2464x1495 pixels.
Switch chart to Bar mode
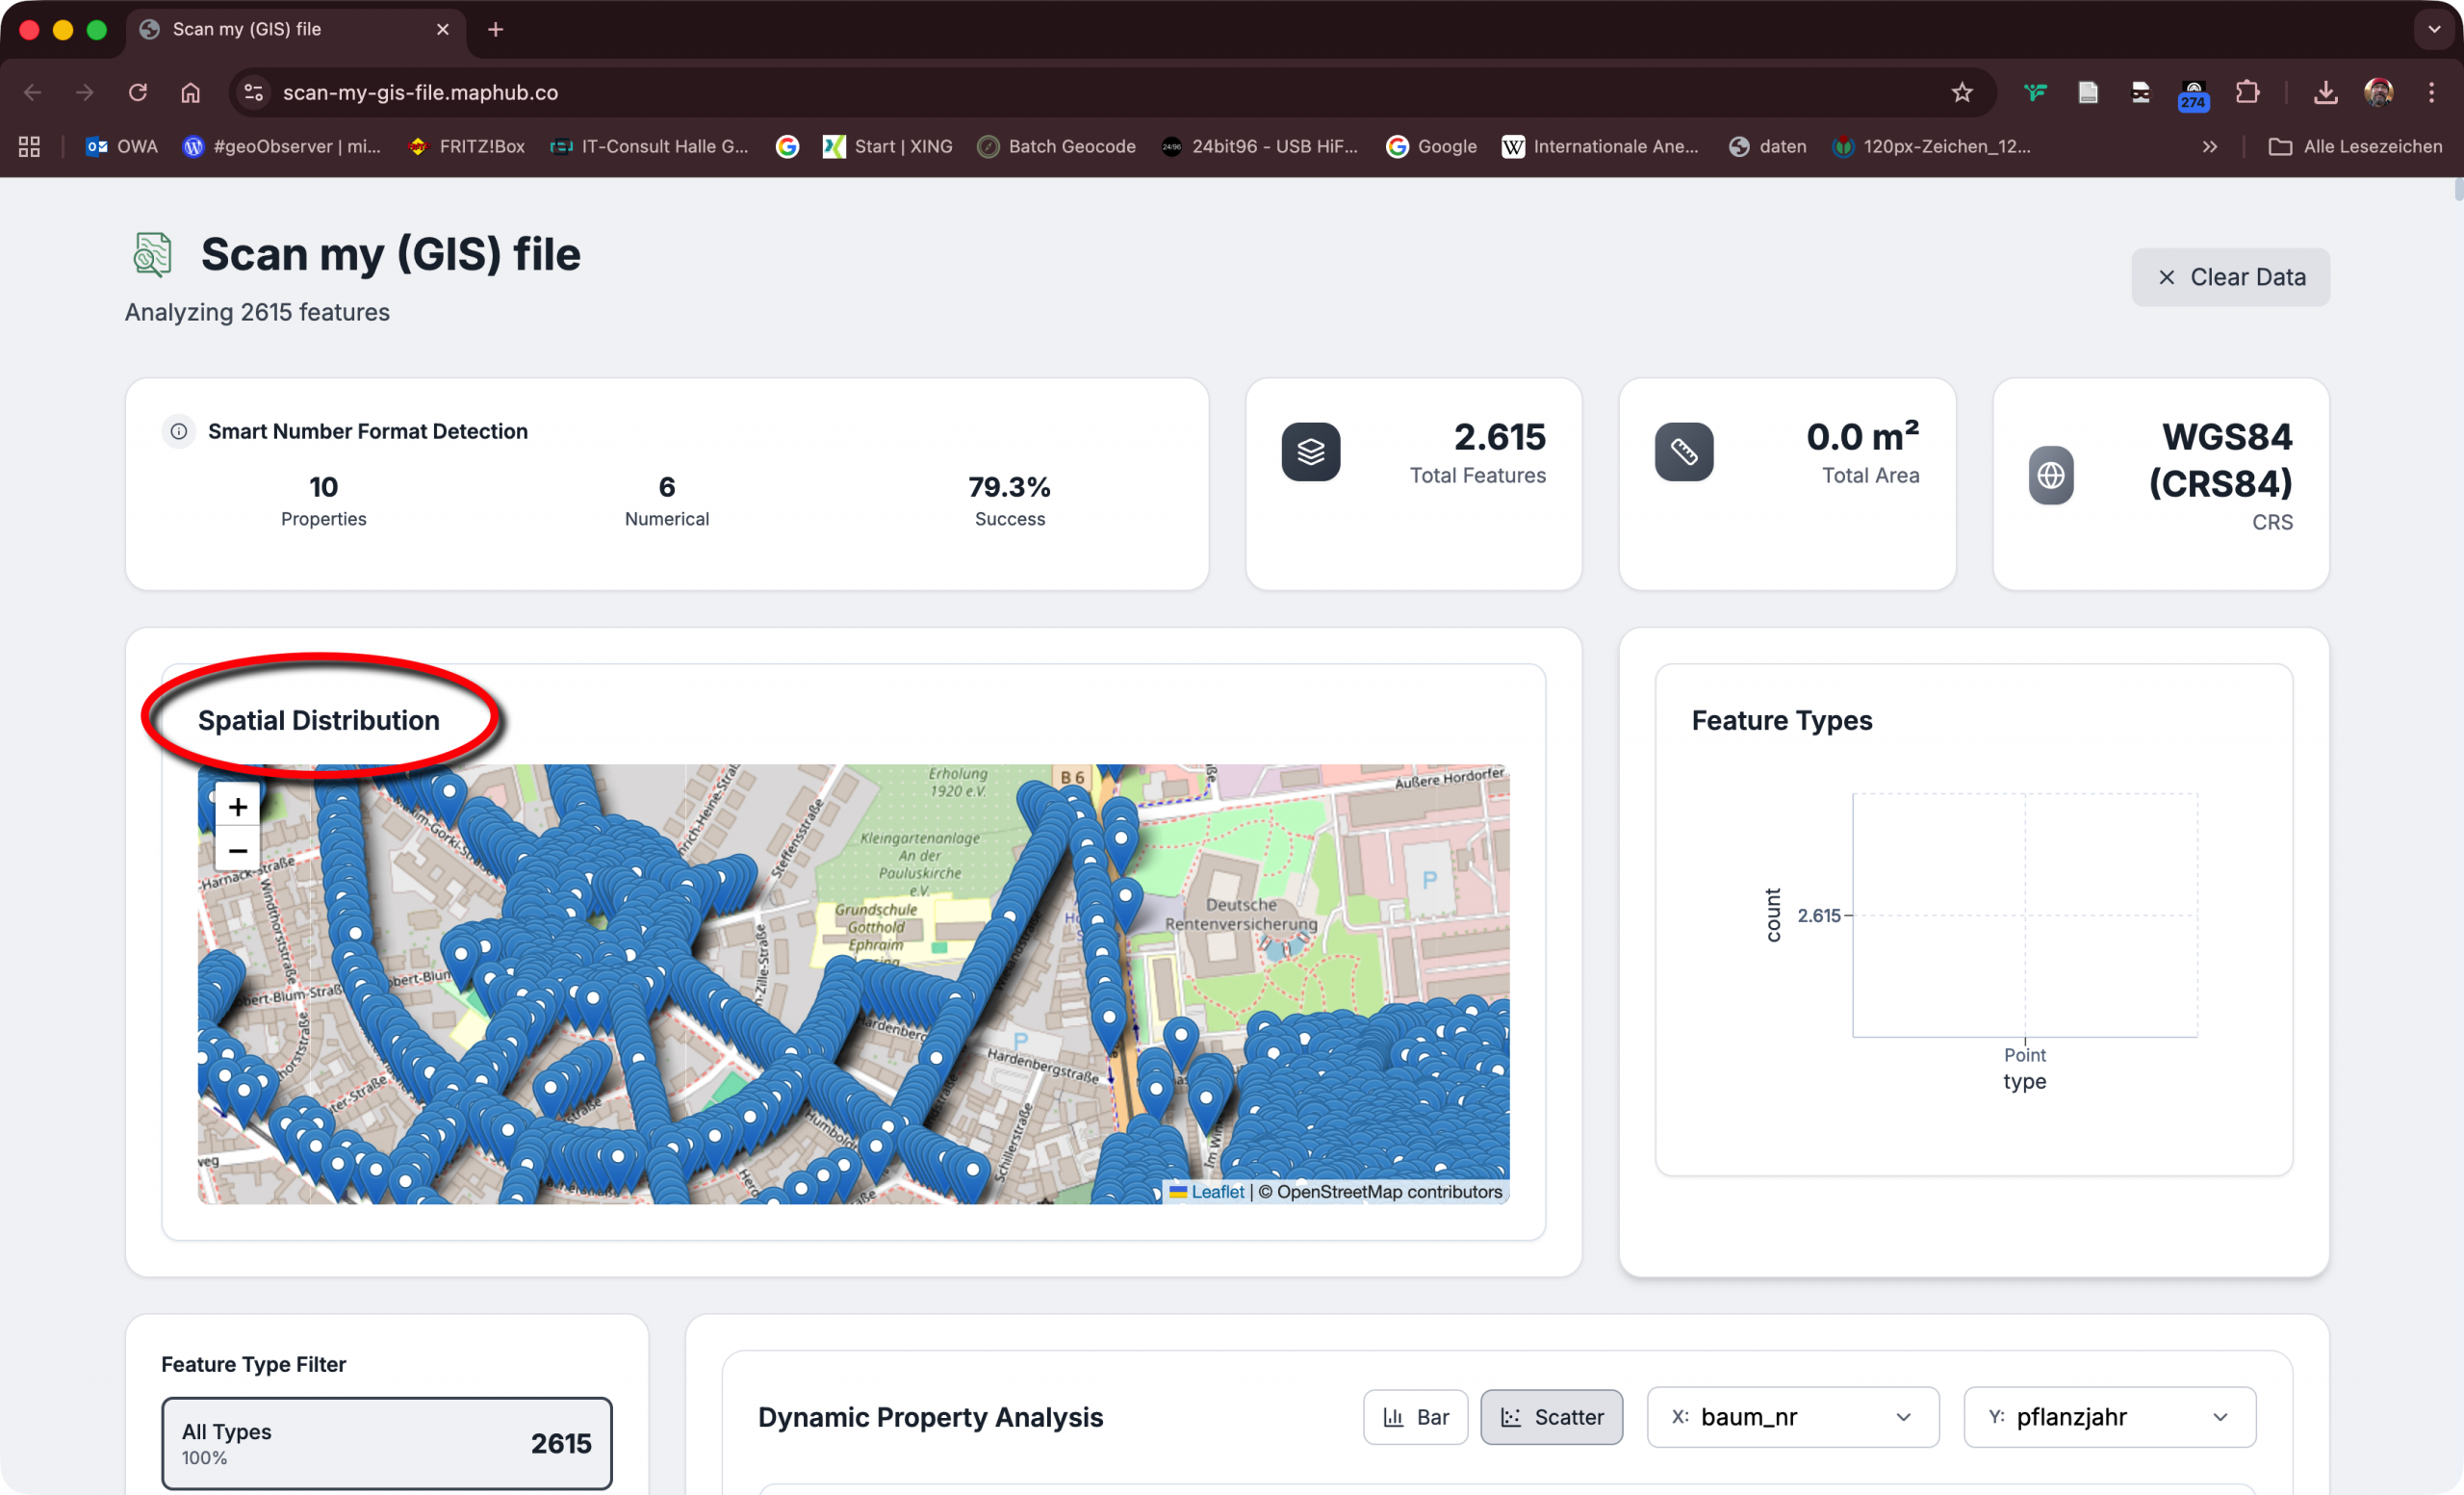1415,1417
